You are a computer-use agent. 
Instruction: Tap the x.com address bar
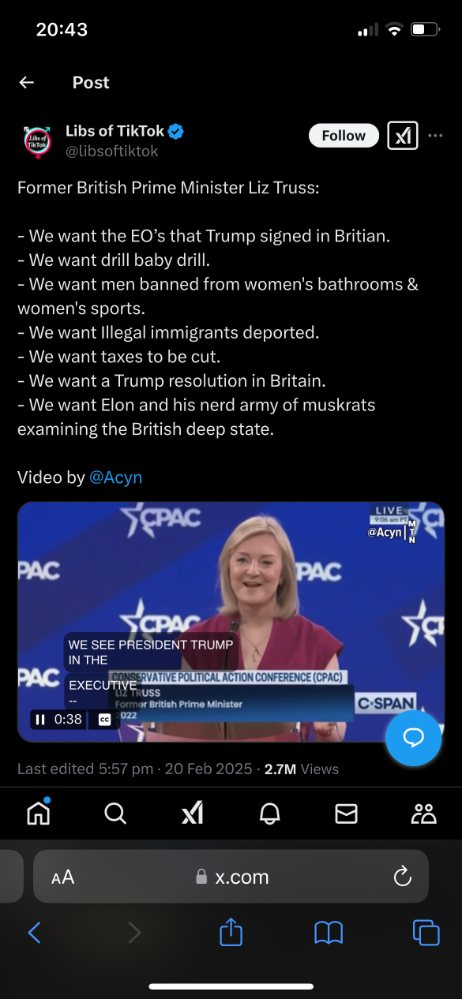click(231, 877)
